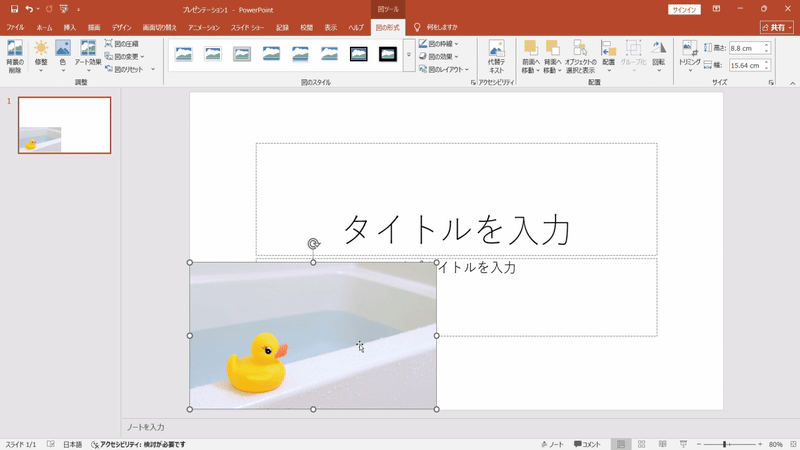The image size is (800, 450).
Task: Increase picture height with stepper up
Action: click(766, 45)
